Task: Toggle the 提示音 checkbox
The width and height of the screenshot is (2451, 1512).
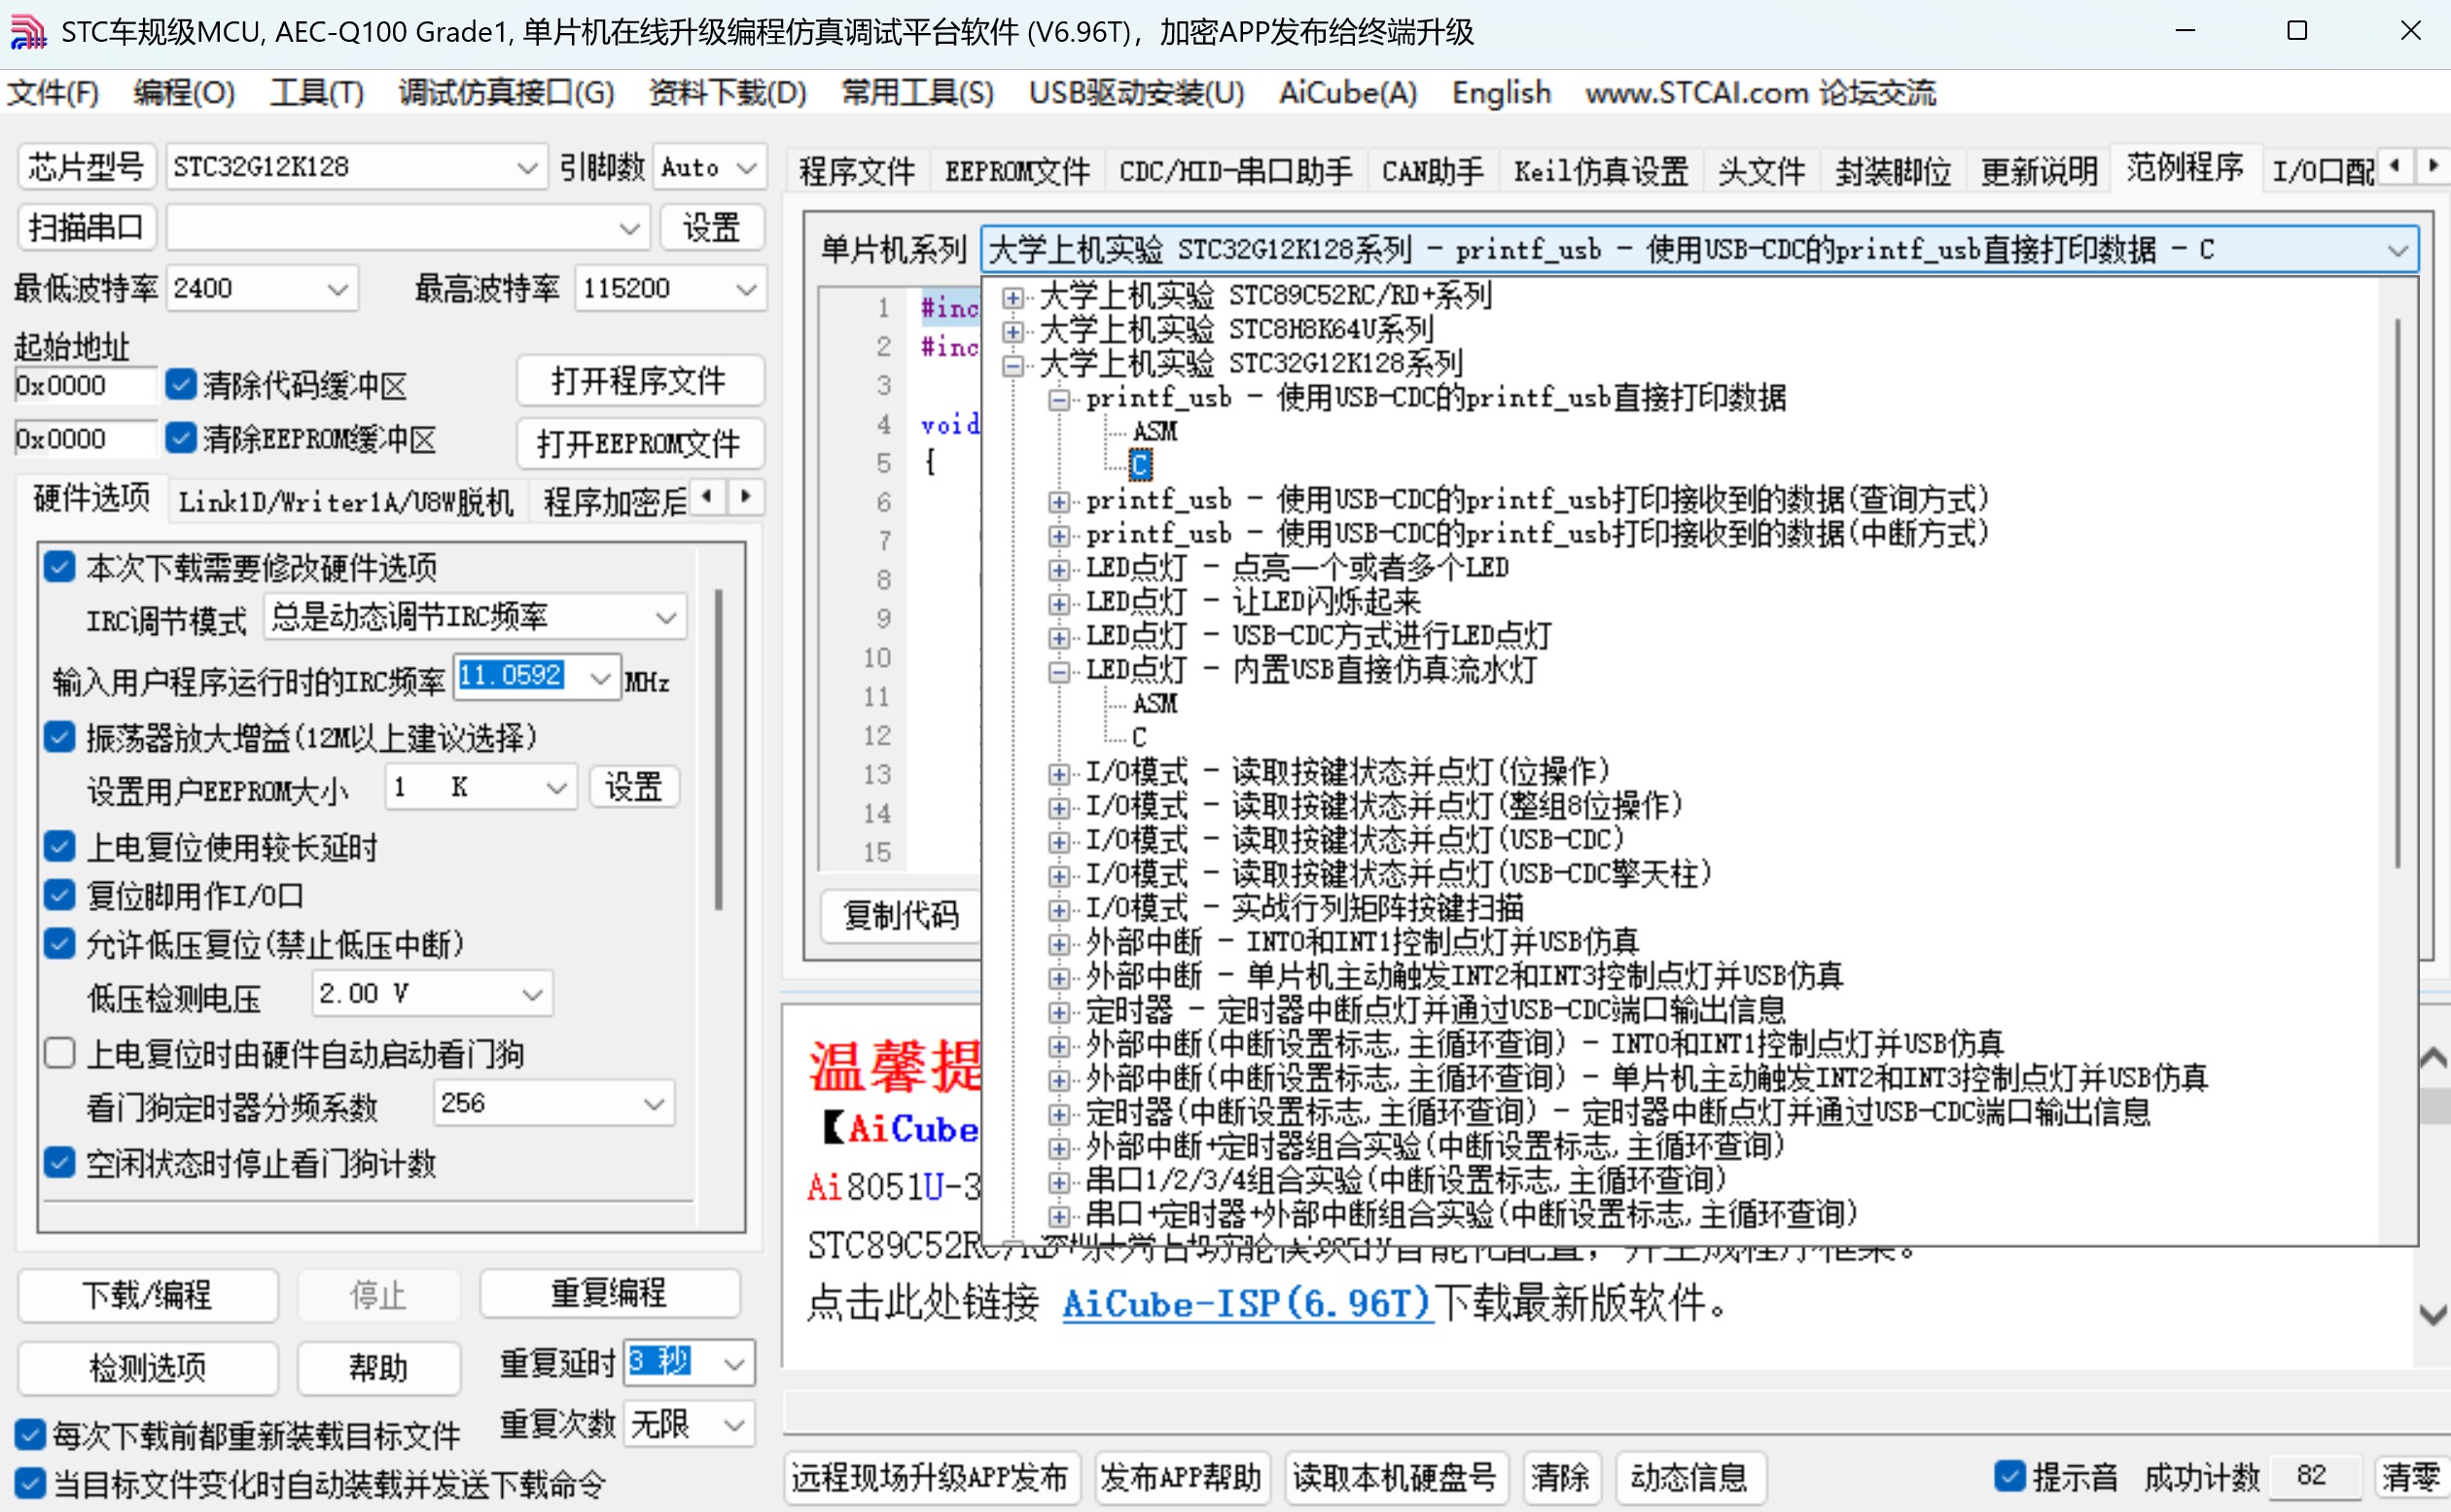Action: pyautogui.click(x=2009, y=1476)
